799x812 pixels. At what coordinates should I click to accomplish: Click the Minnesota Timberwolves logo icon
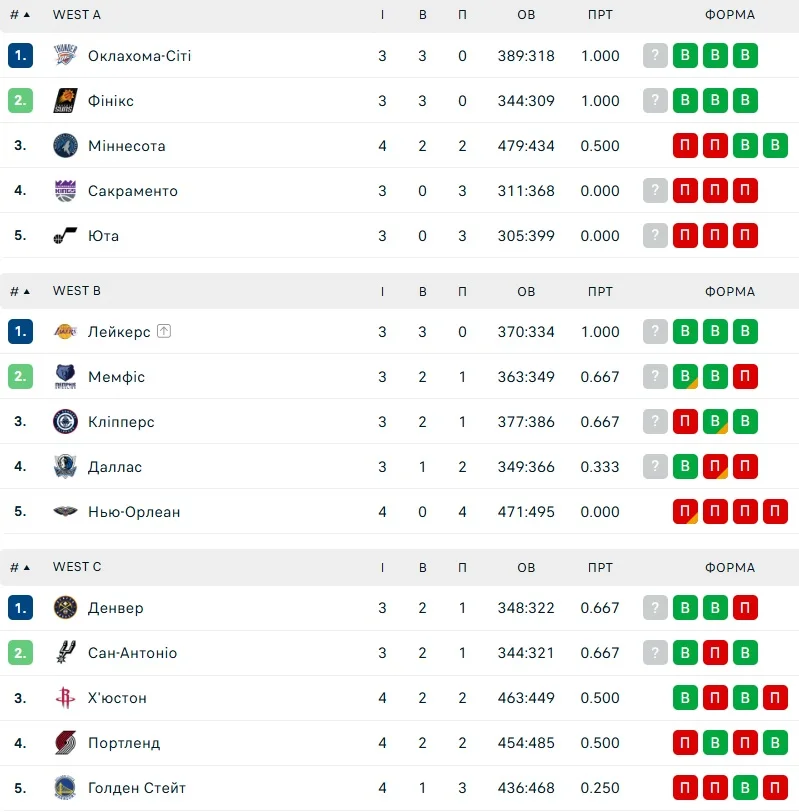(x=65, y=146)
